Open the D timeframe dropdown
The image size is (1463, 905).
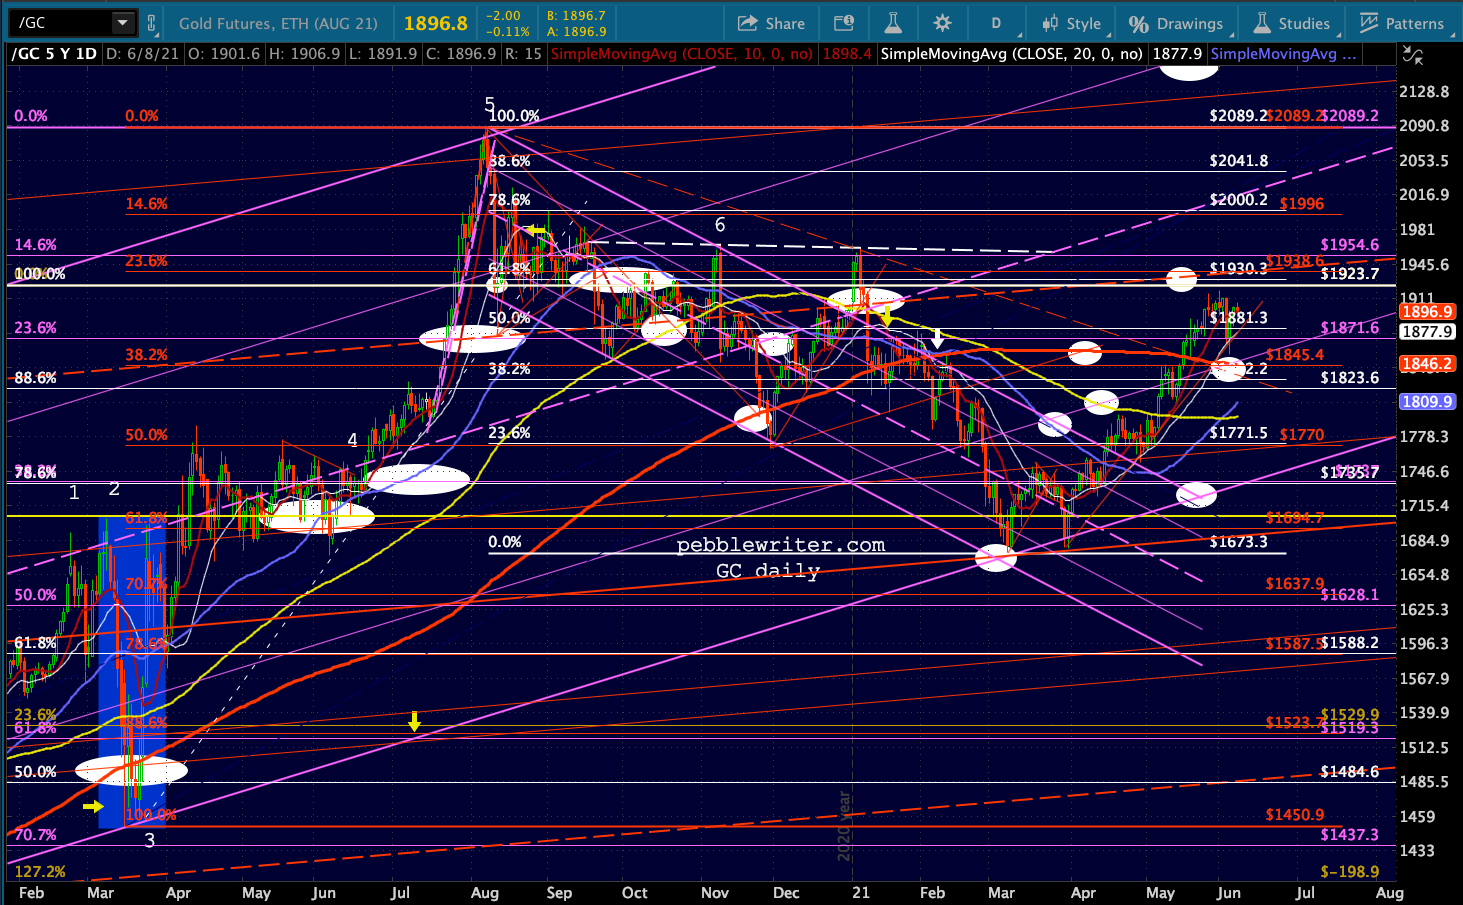click(x=996, y=23)
